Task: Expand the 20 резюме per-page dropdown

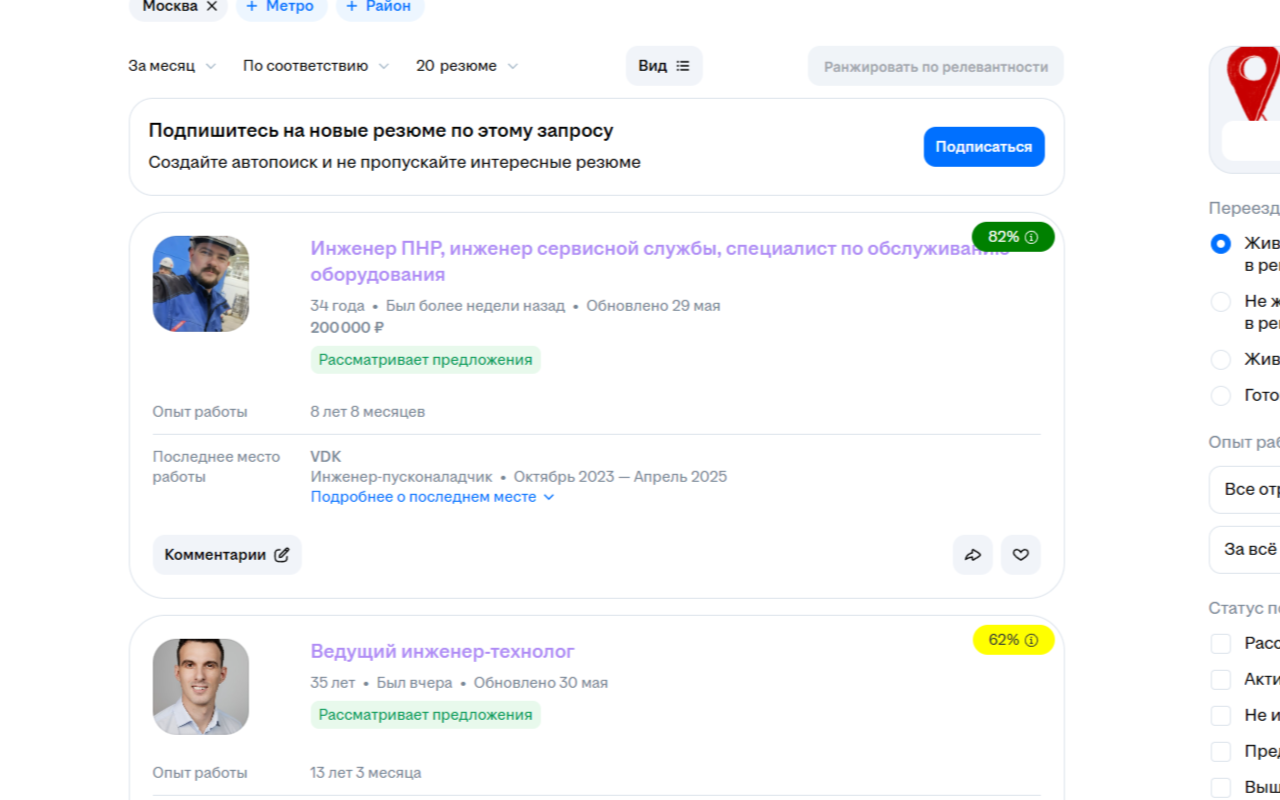Action: coord(464,65)
